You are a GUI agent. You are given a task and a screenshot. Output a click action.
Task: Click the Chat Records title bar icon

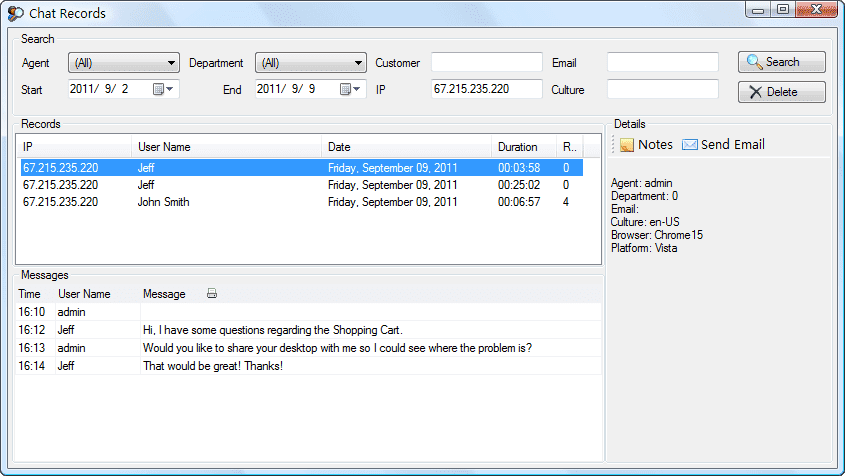click(x=15, y=14)
